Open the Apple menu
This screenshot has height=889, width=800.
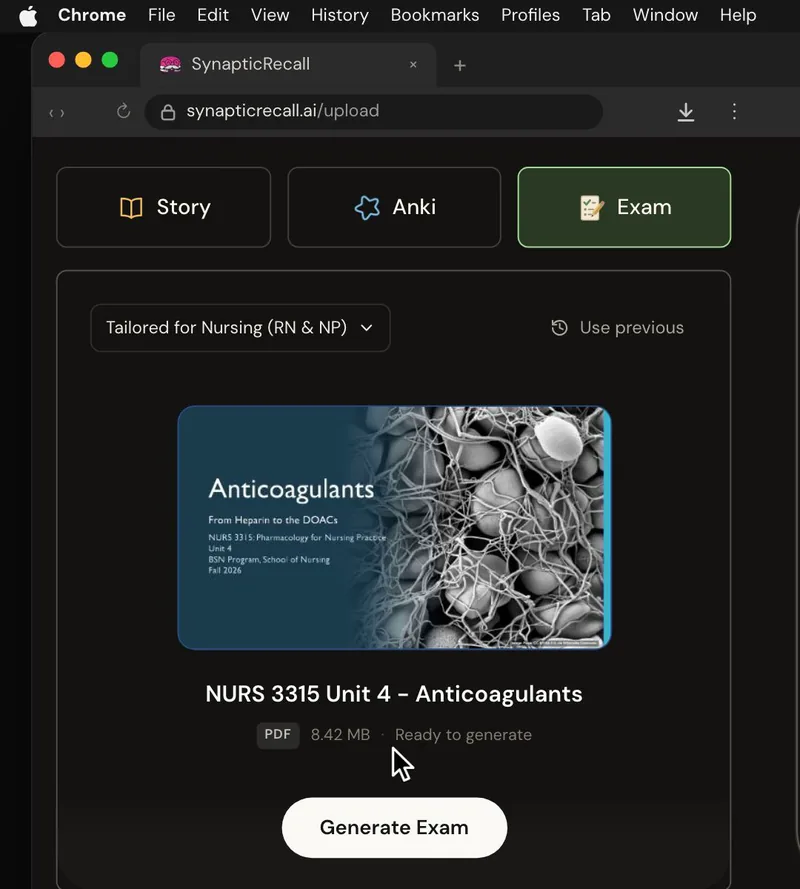coord(28,16)
